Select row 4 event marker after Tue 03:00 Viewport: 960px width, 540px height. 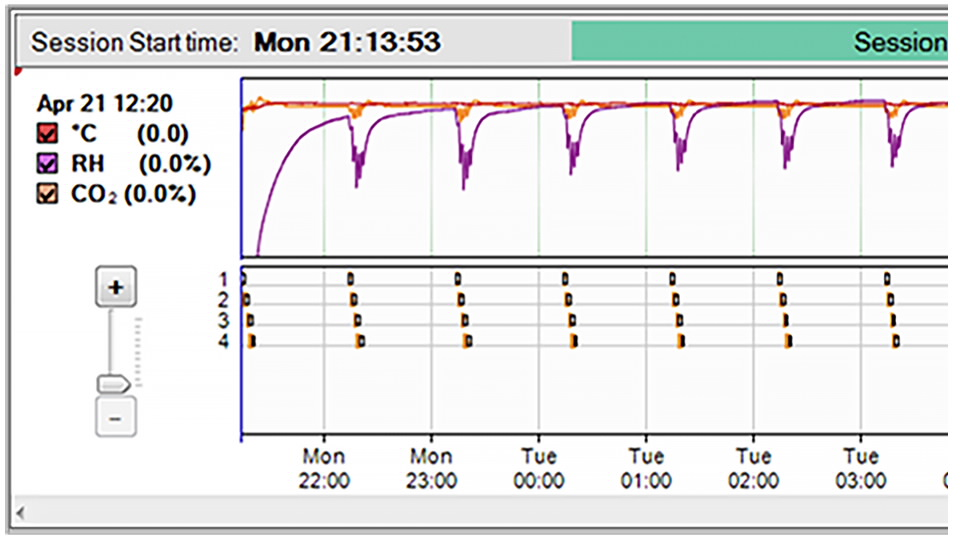[x=897, y=342]
